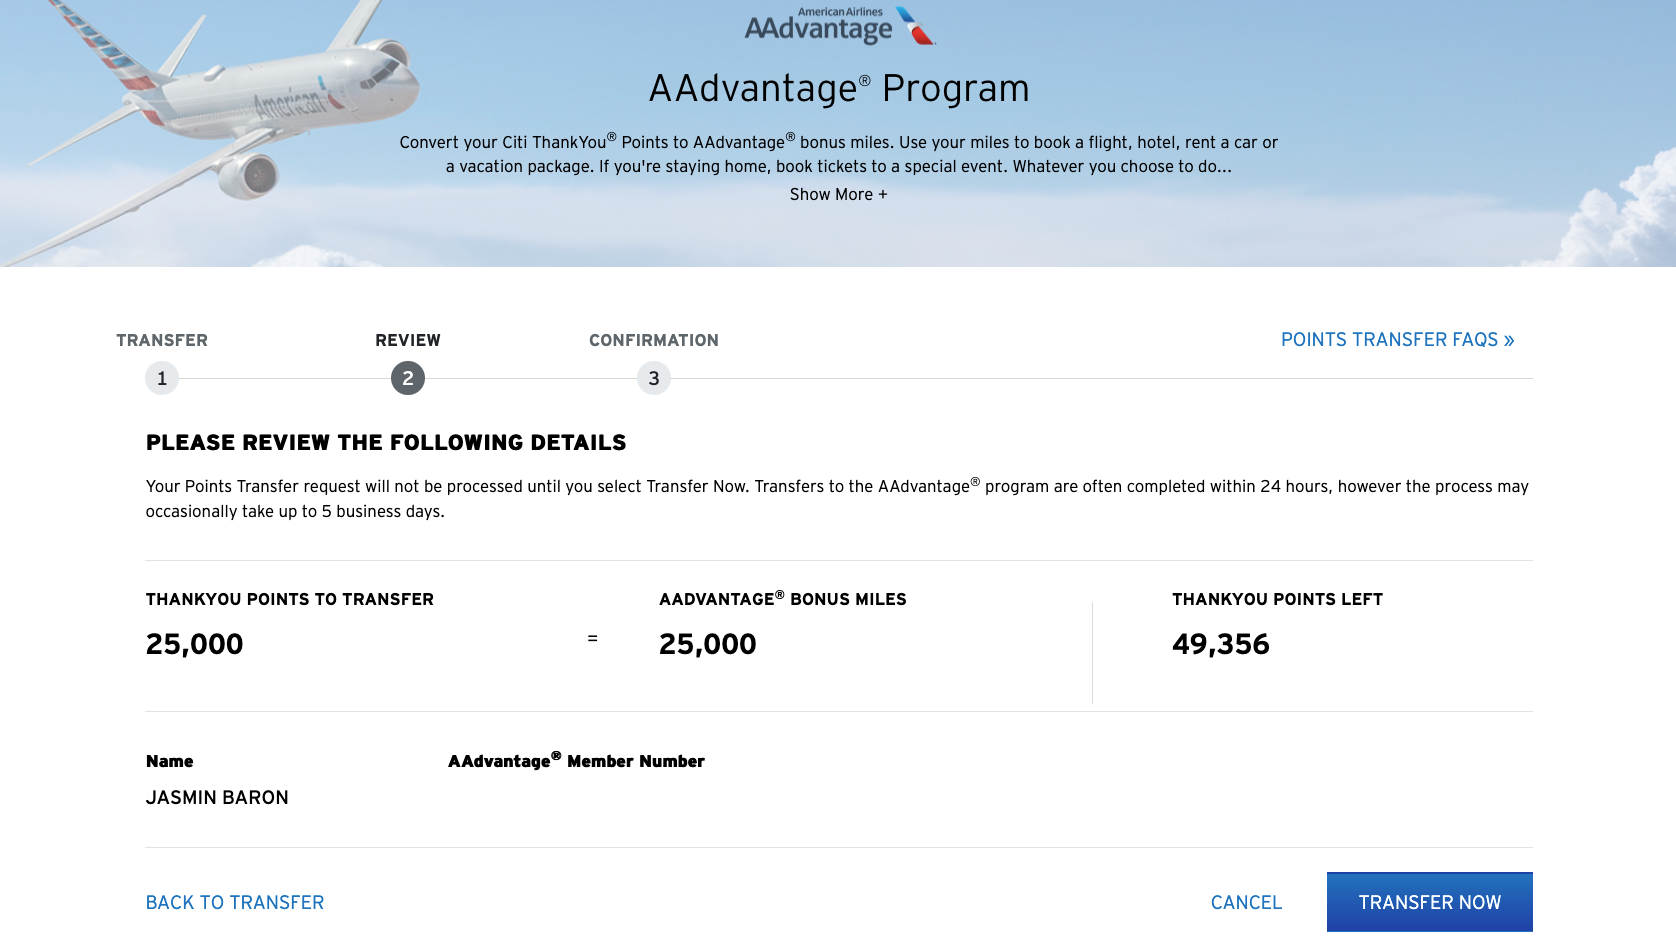The image size is (1676, 941).
Task: Click the 25,000 AAdvantage bonus miles value
Action: [708, 644]
